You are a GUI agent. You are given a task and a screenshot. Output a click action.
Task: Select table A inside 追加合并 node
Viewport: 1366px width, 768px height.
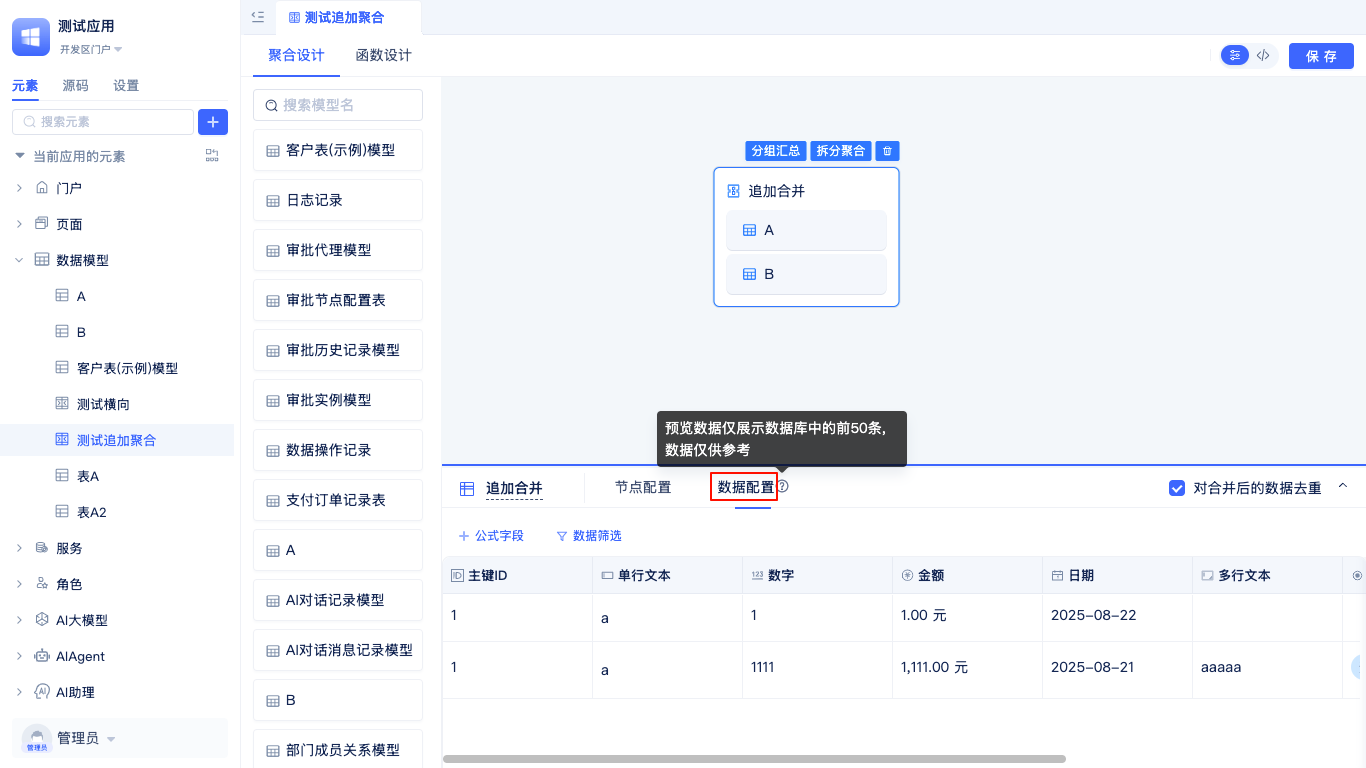[x=806, y=230]
